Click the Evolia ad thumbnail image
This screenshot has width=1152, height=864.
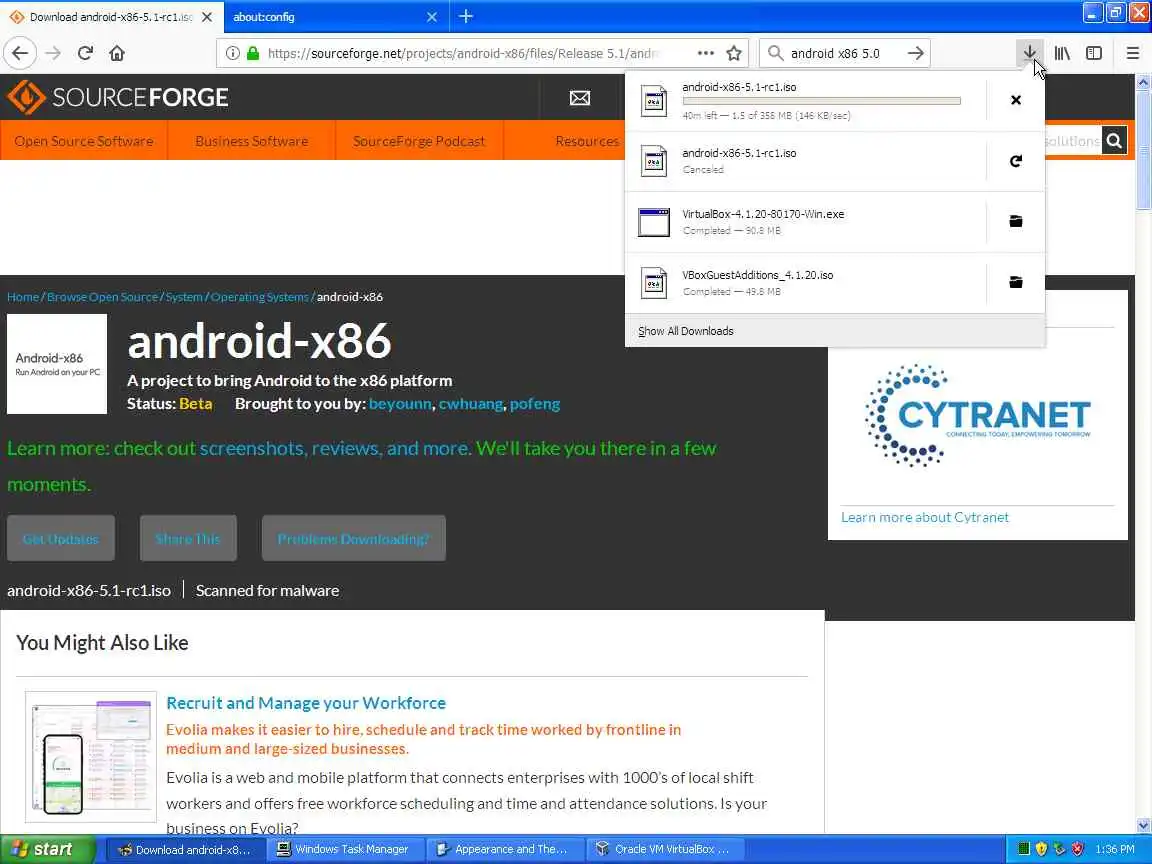[91, 757]
